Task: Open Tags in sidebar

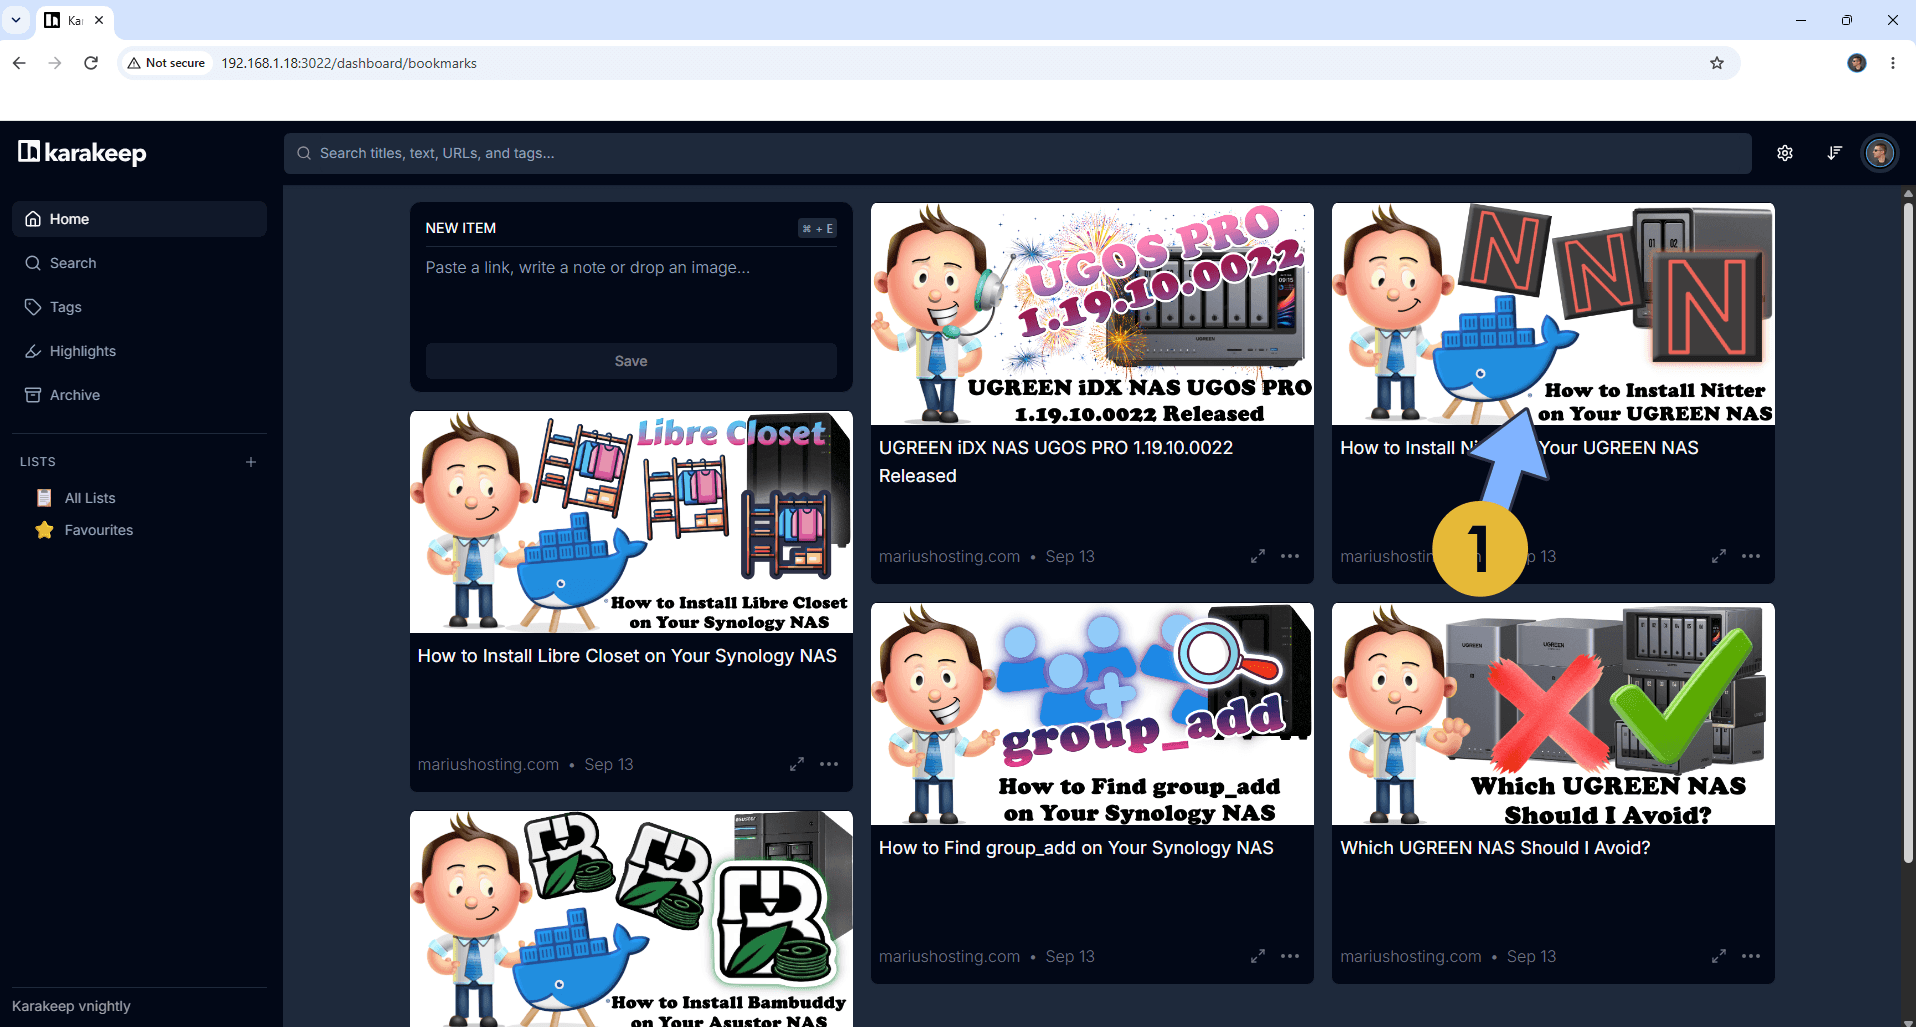Action: [x=140, y=307]
